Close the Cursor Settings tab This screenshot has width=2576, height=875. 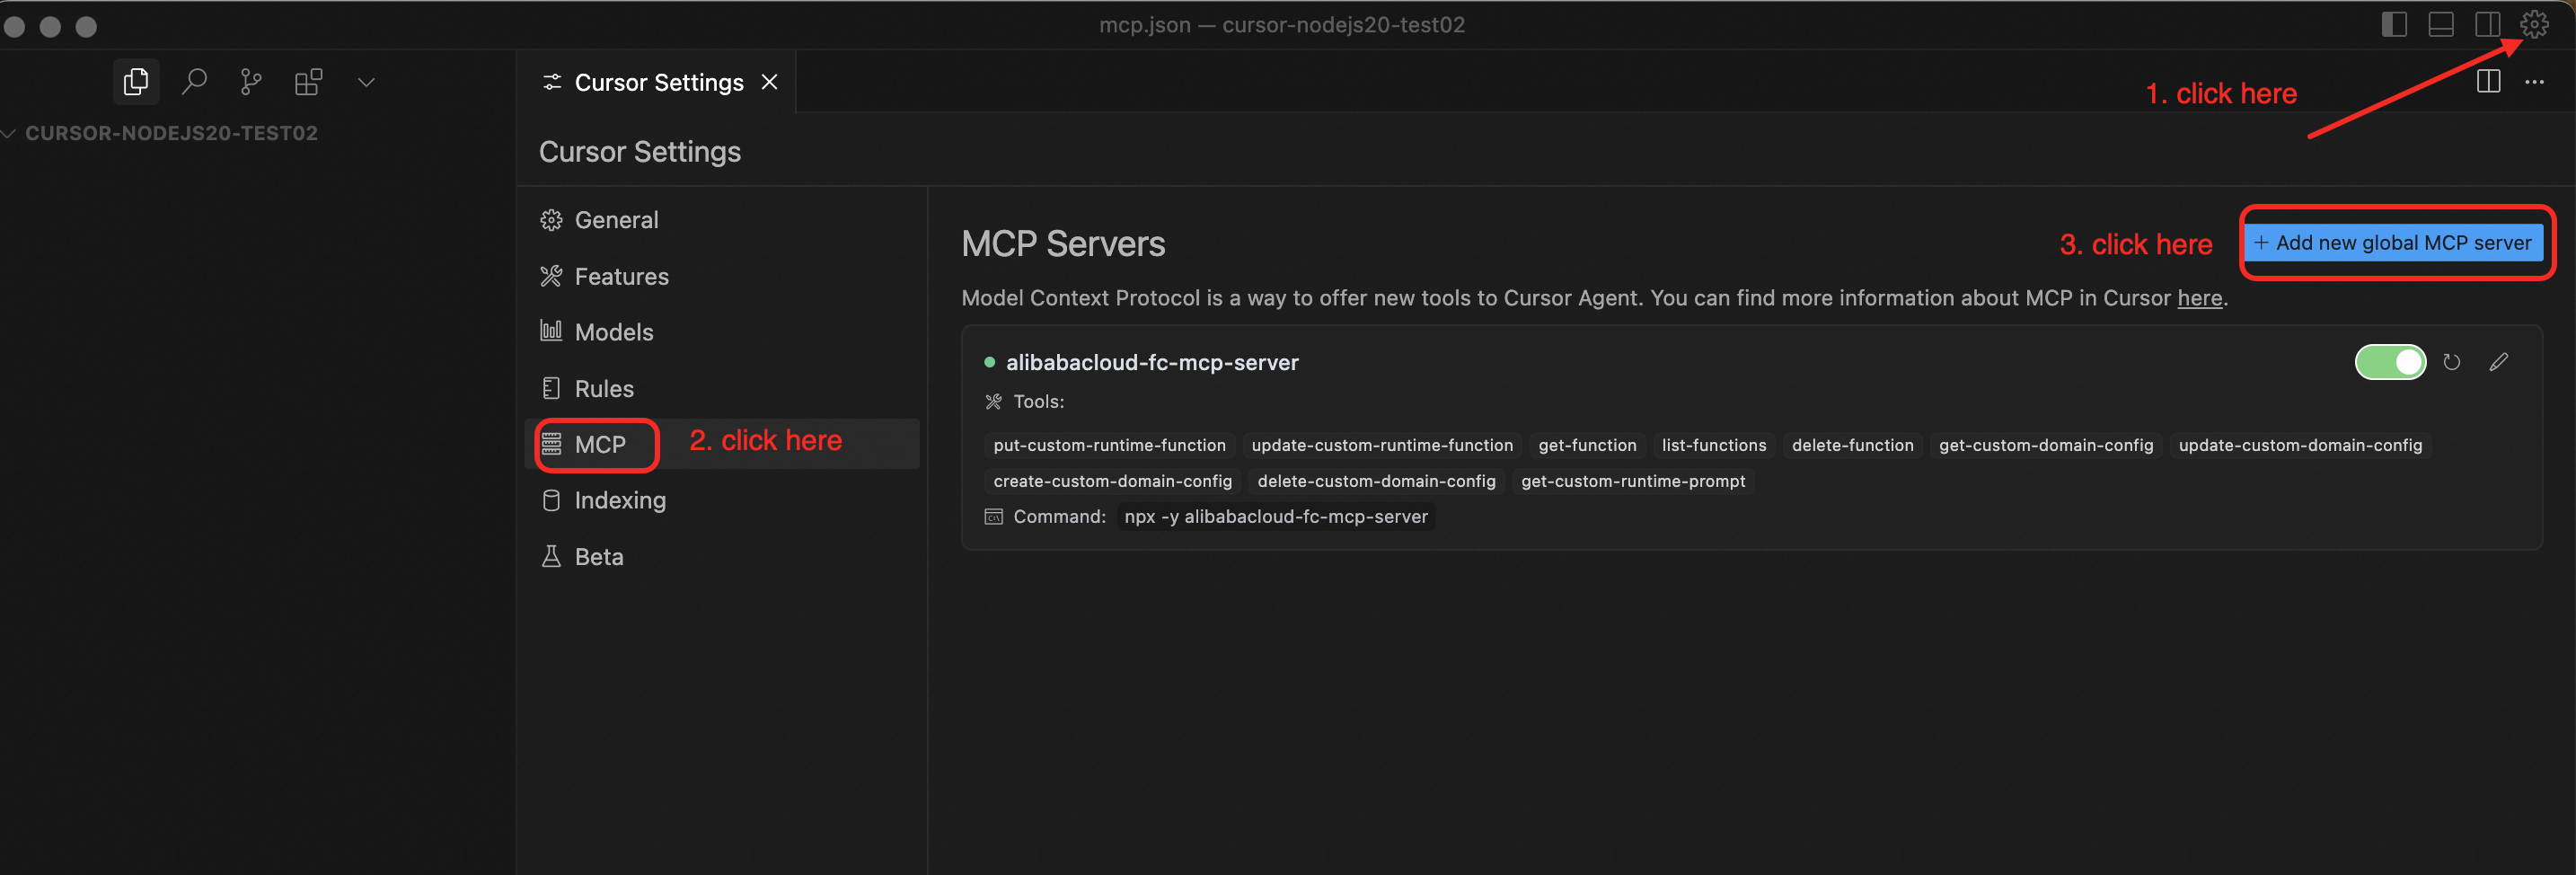coord(769,82)
